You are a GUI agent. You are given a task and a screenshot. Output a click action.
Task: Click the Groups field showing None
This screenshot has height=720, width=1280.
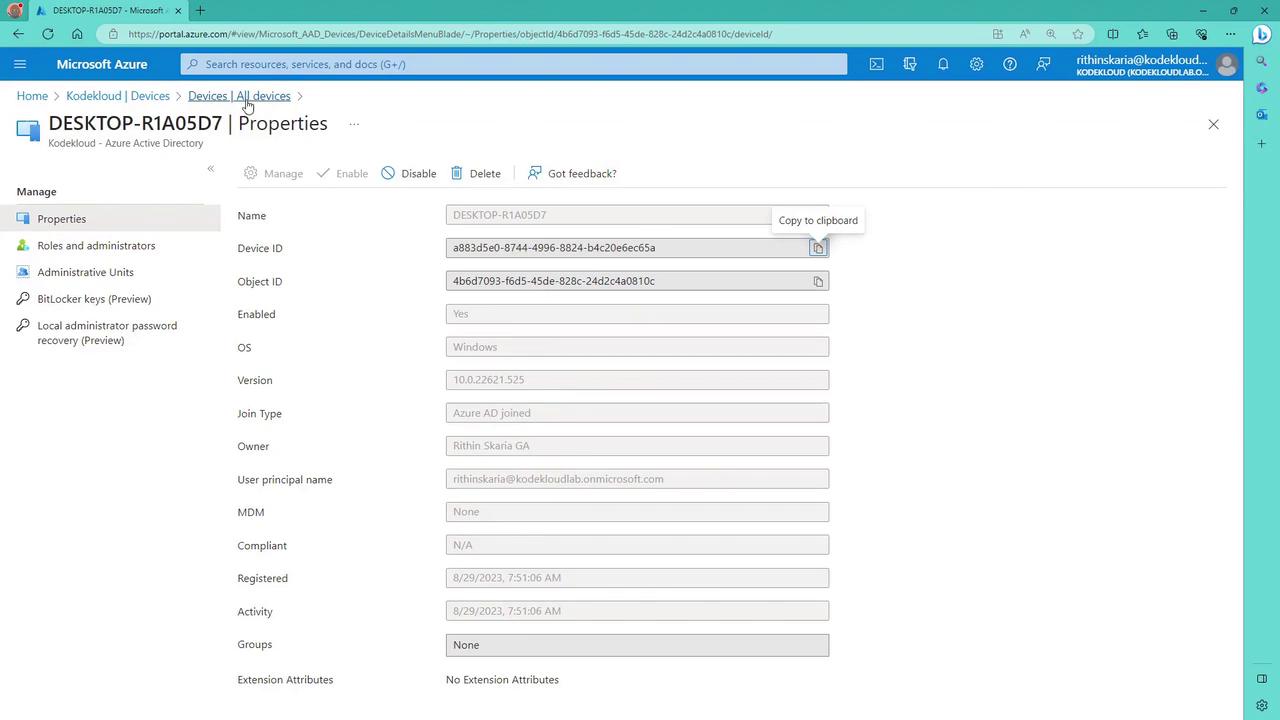click(x=637, y=645)
